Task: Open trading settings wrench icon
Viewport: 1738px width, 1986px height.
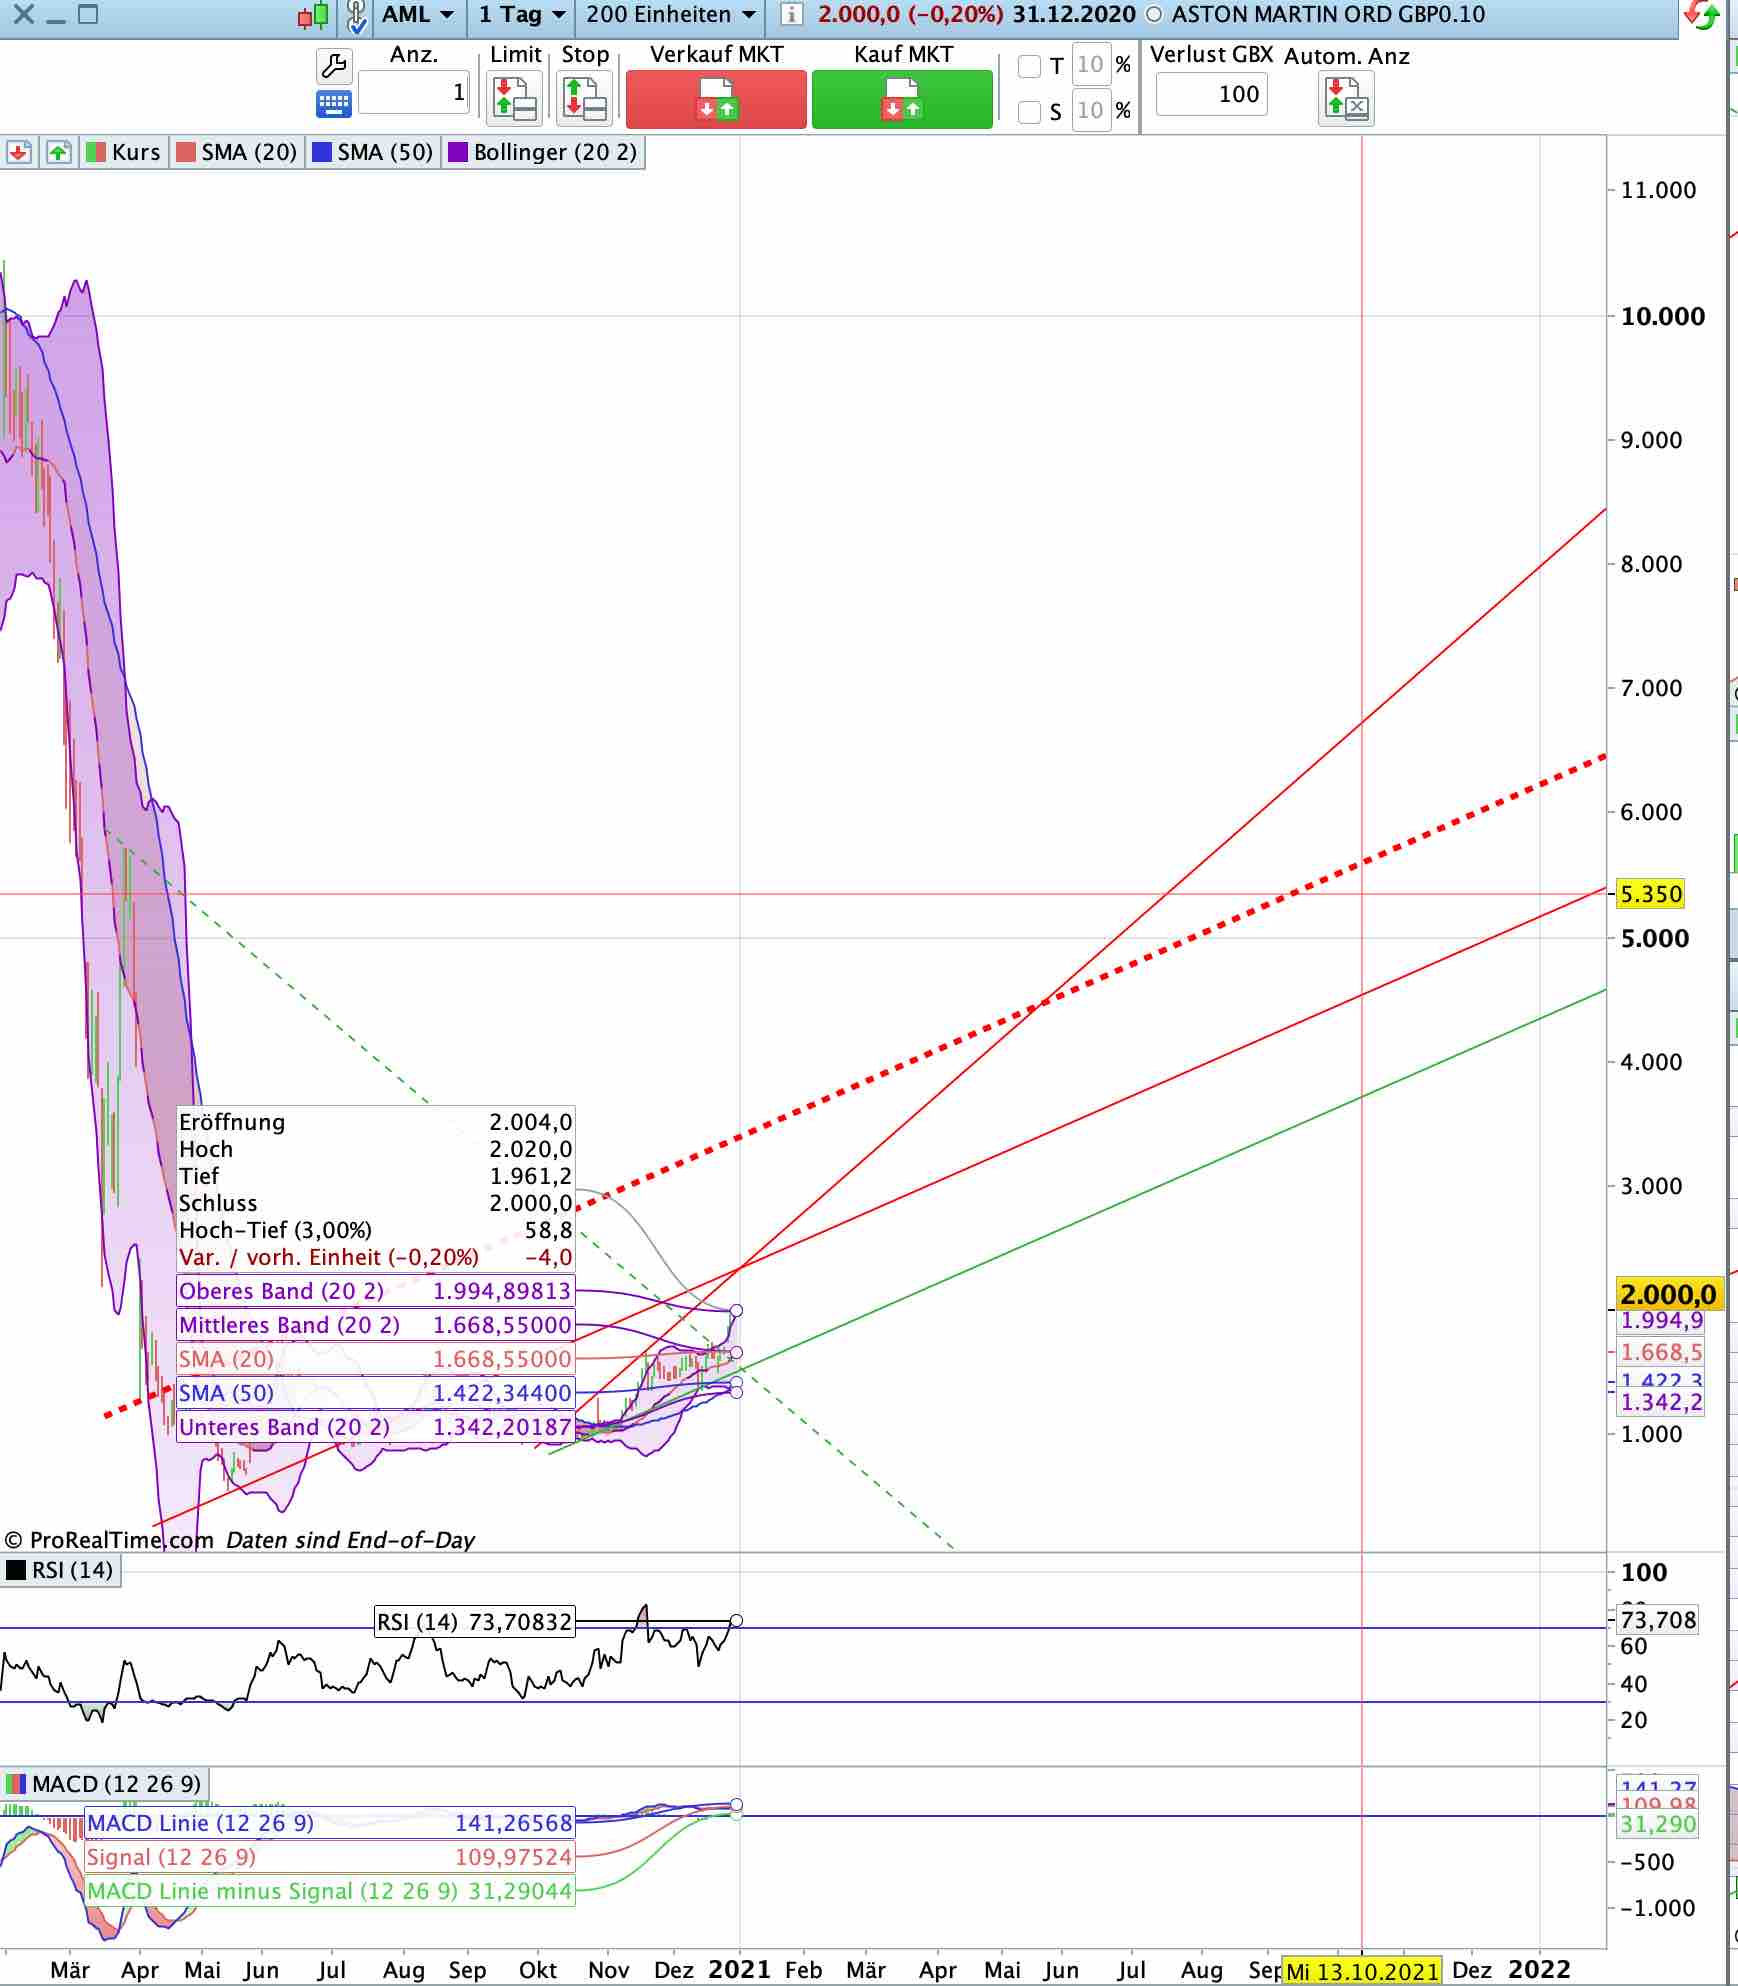Action: pyautogui.click(x=334, y=66)
